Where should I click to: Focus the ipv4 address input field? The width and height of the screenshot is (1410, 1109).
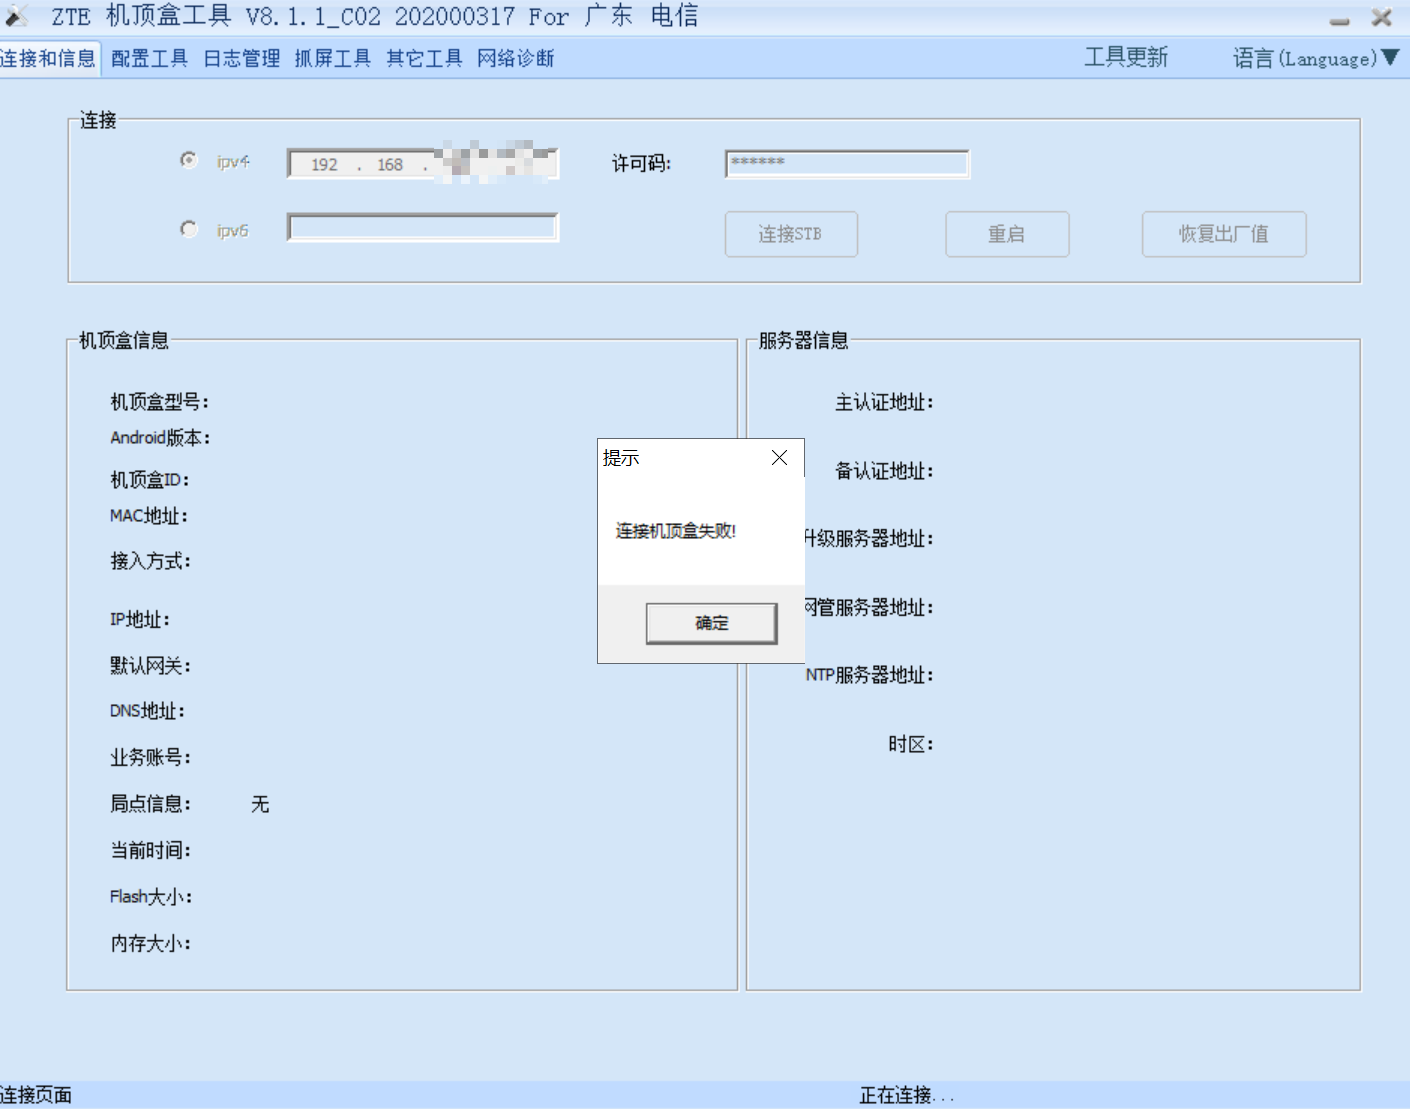coord(422,164)
